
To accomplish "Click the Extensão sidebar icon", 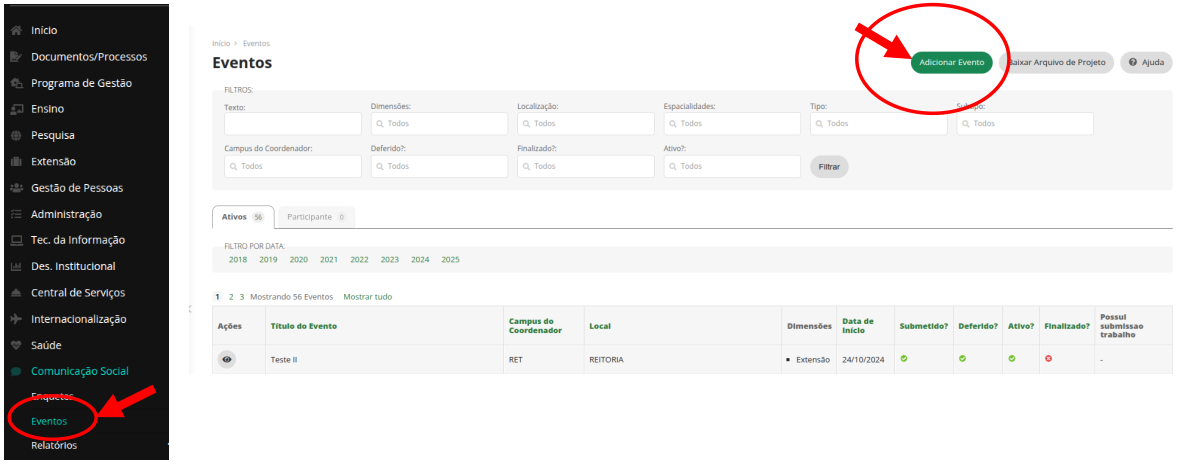I will 16,162.
